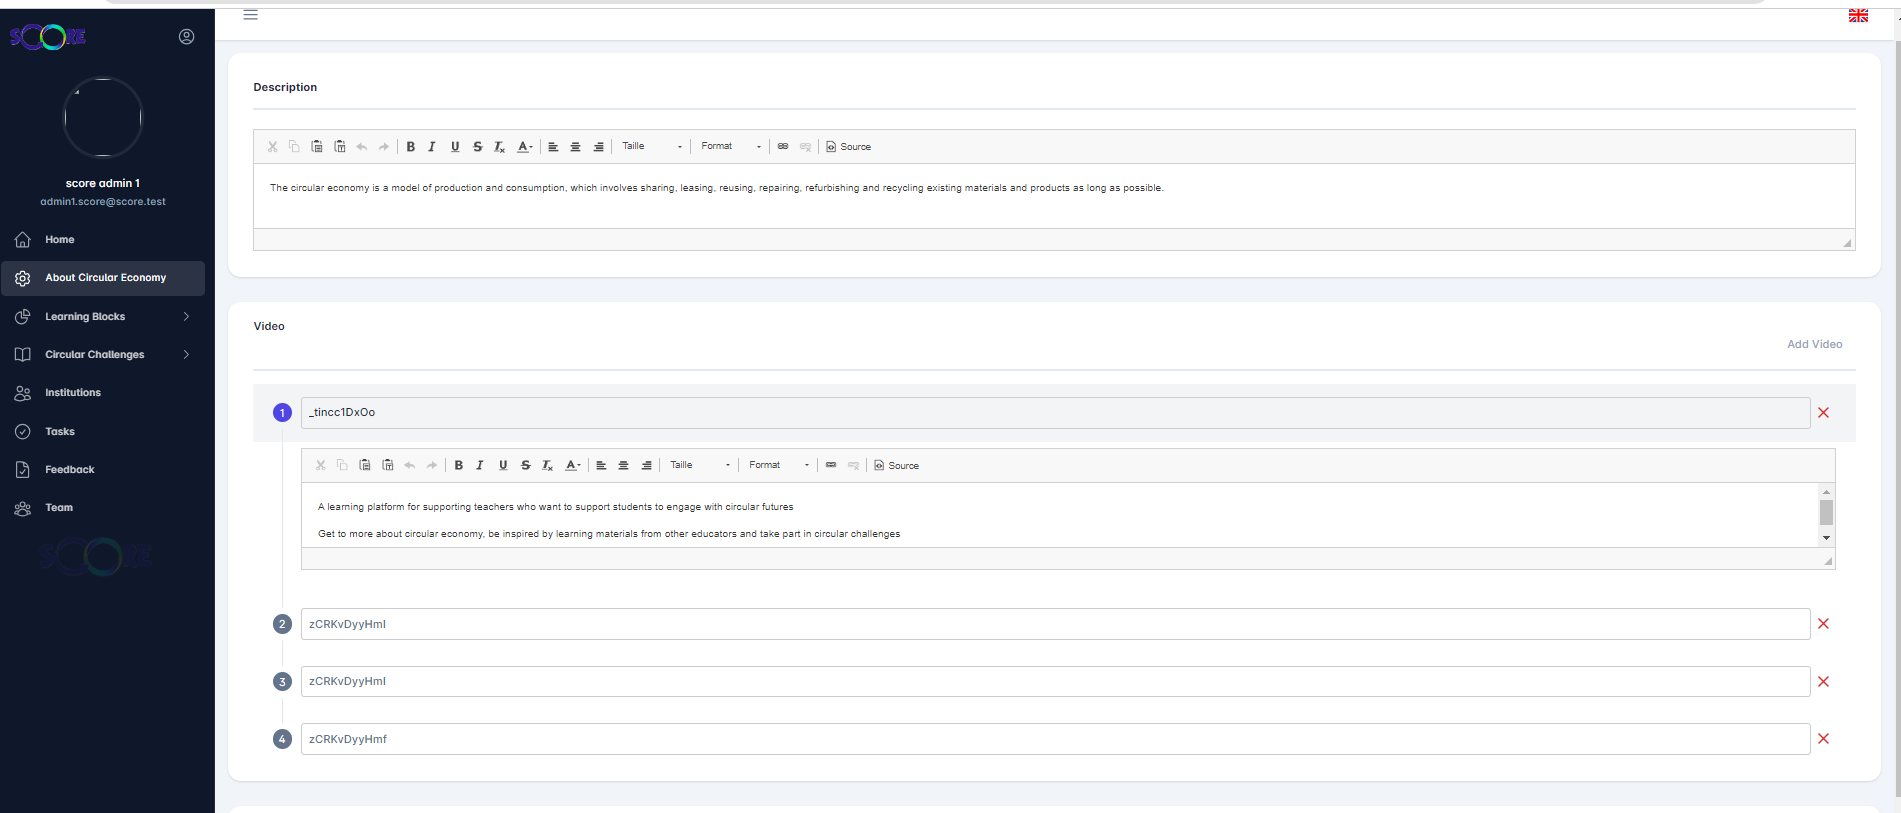1901x813 pixels.
Task: Remove video 2 using the red X
Action: 1823,624
